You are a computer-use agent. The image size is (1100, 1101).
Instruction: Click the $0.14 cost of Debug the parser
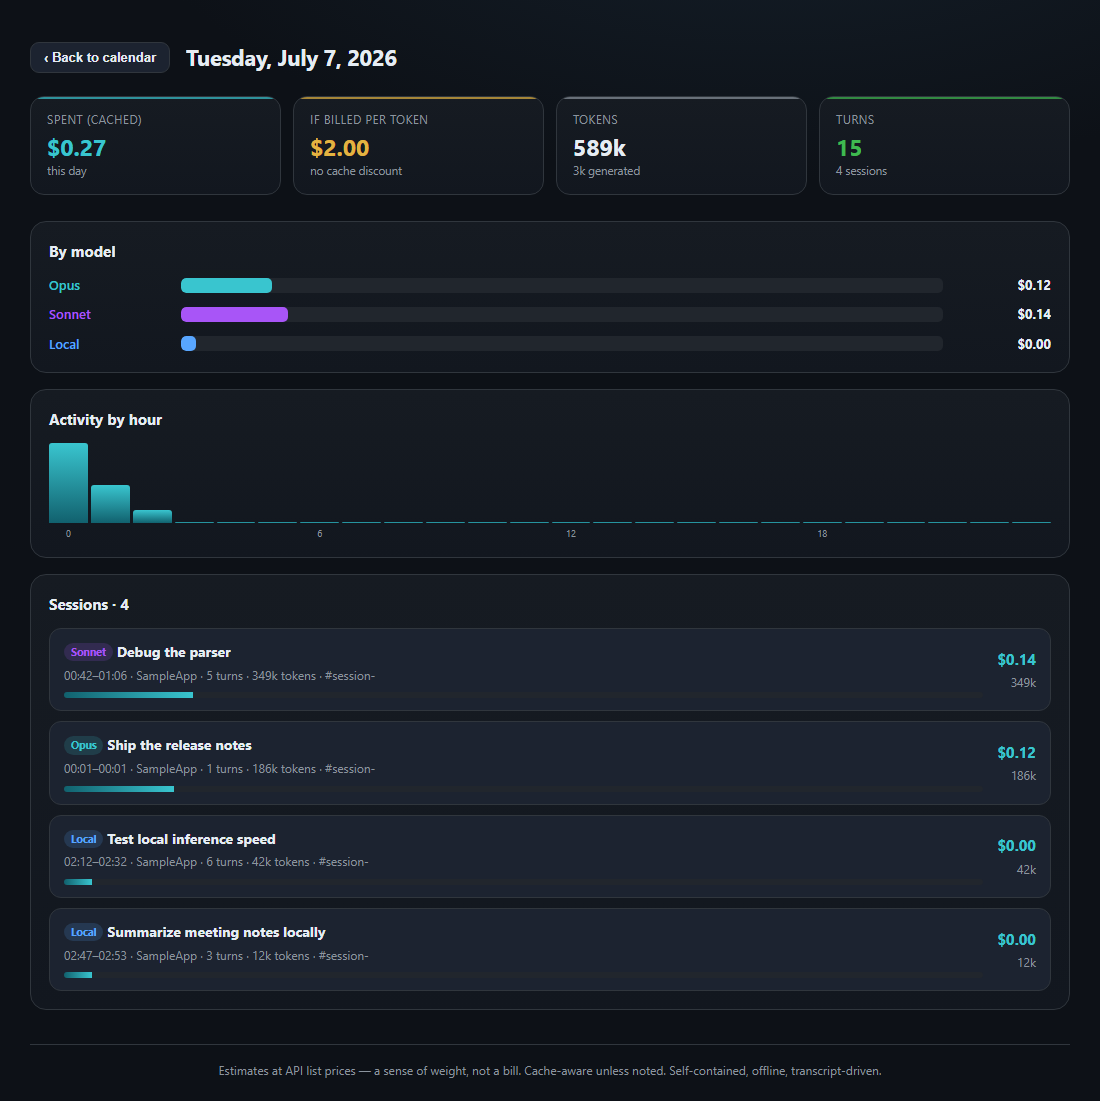[1016, 659]
